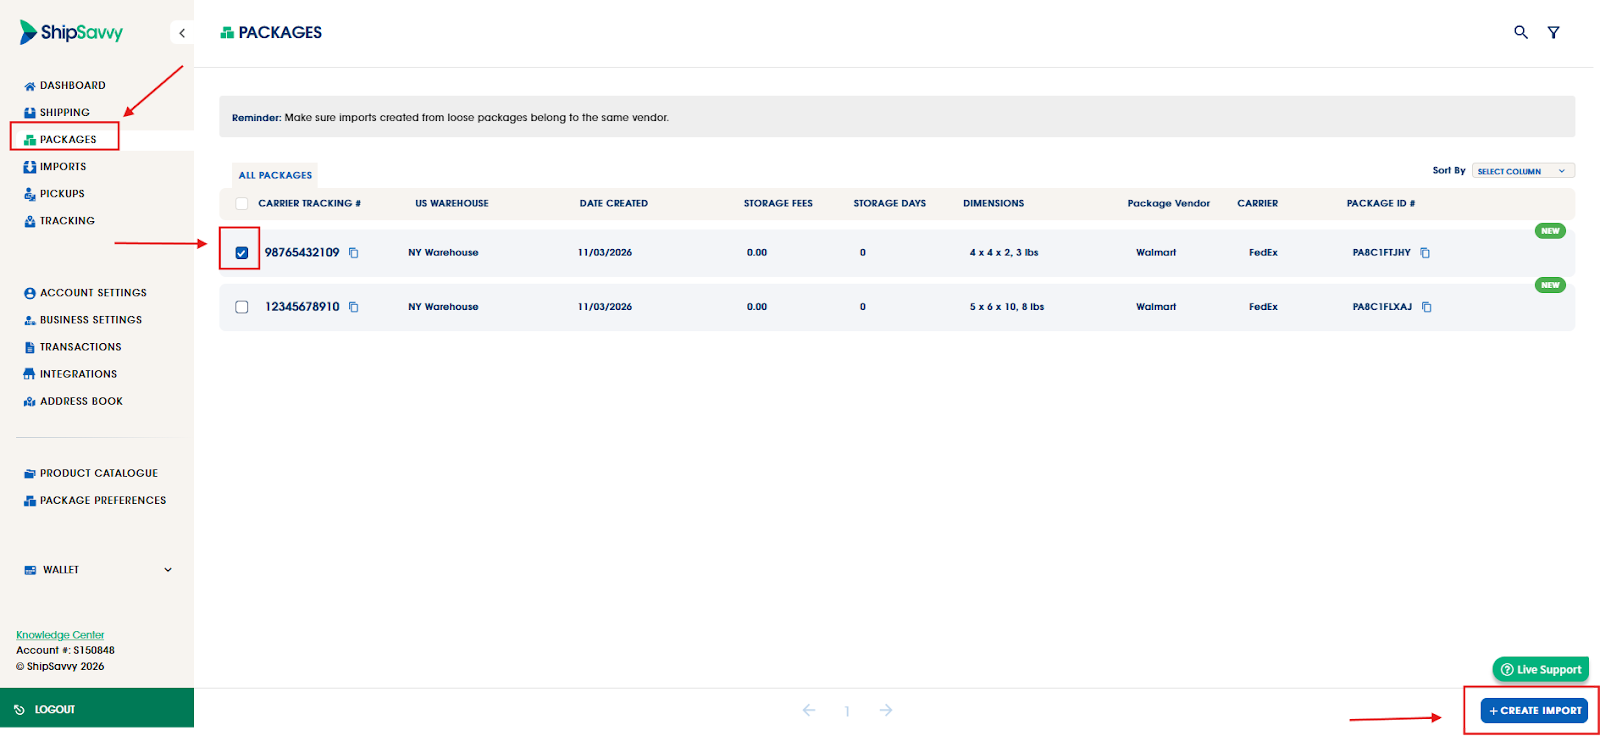Select Packages in the sidebar

68,139
